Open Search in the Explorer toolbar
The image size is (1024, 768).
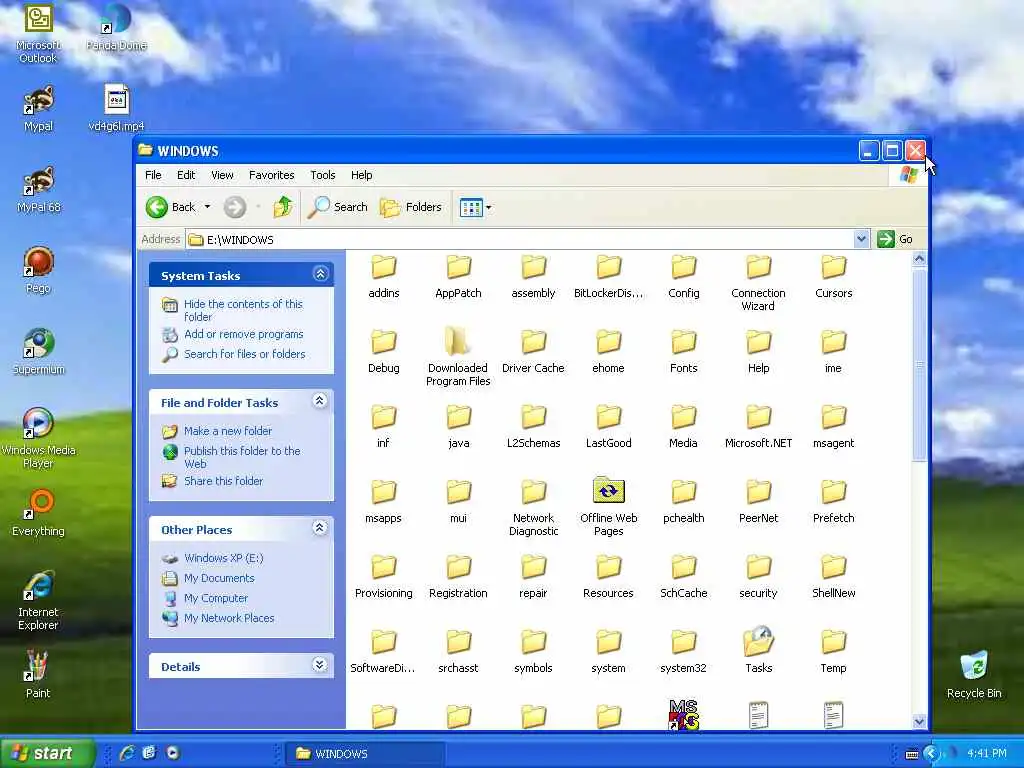(338, 207)
